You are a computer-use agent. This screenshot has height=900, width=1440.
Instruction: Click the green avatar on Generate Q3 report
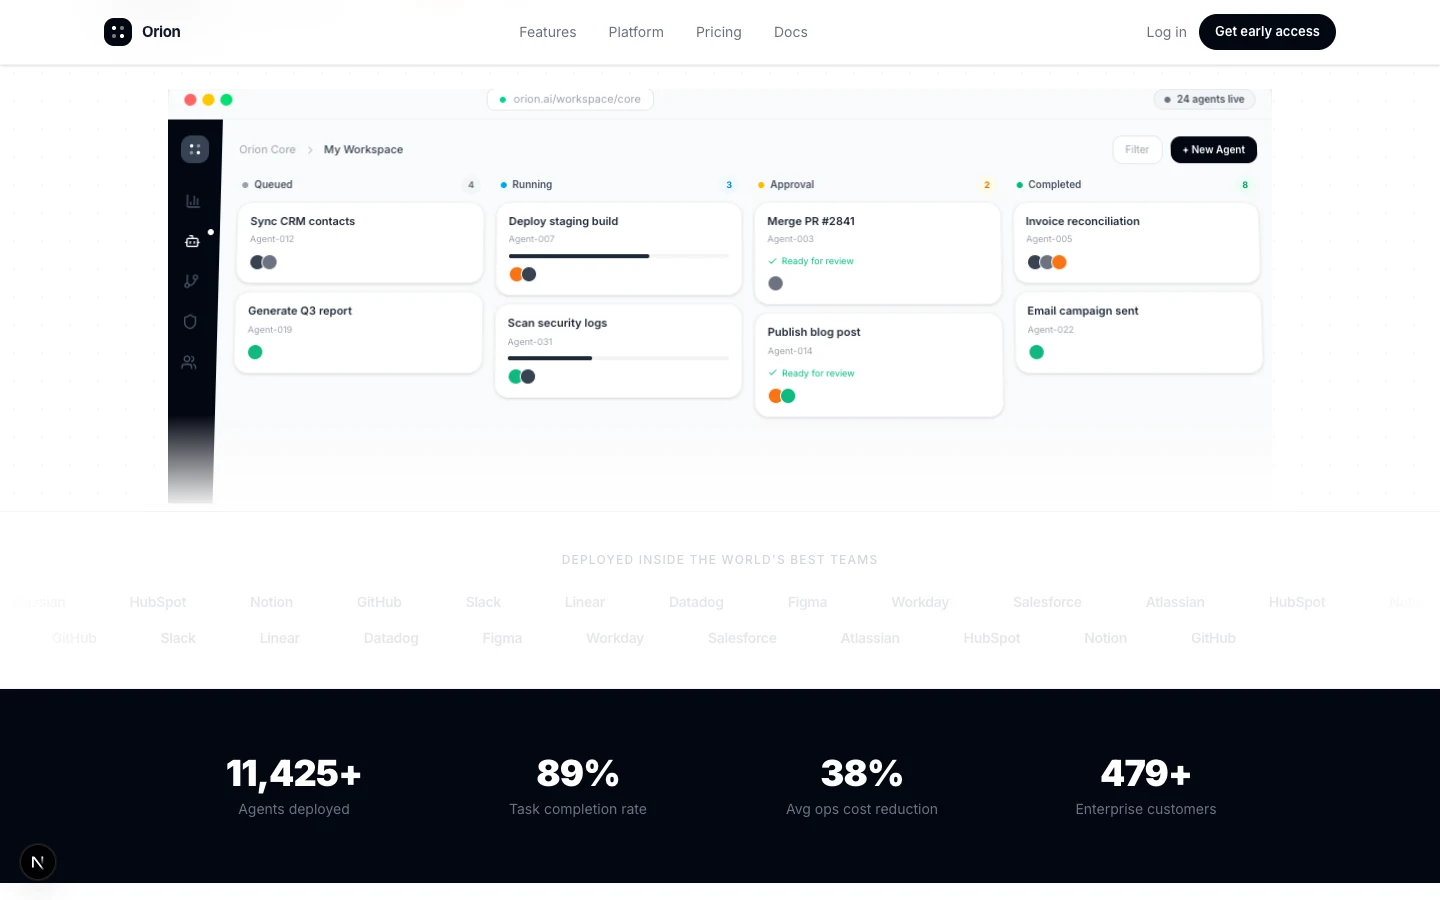(255, 352)
